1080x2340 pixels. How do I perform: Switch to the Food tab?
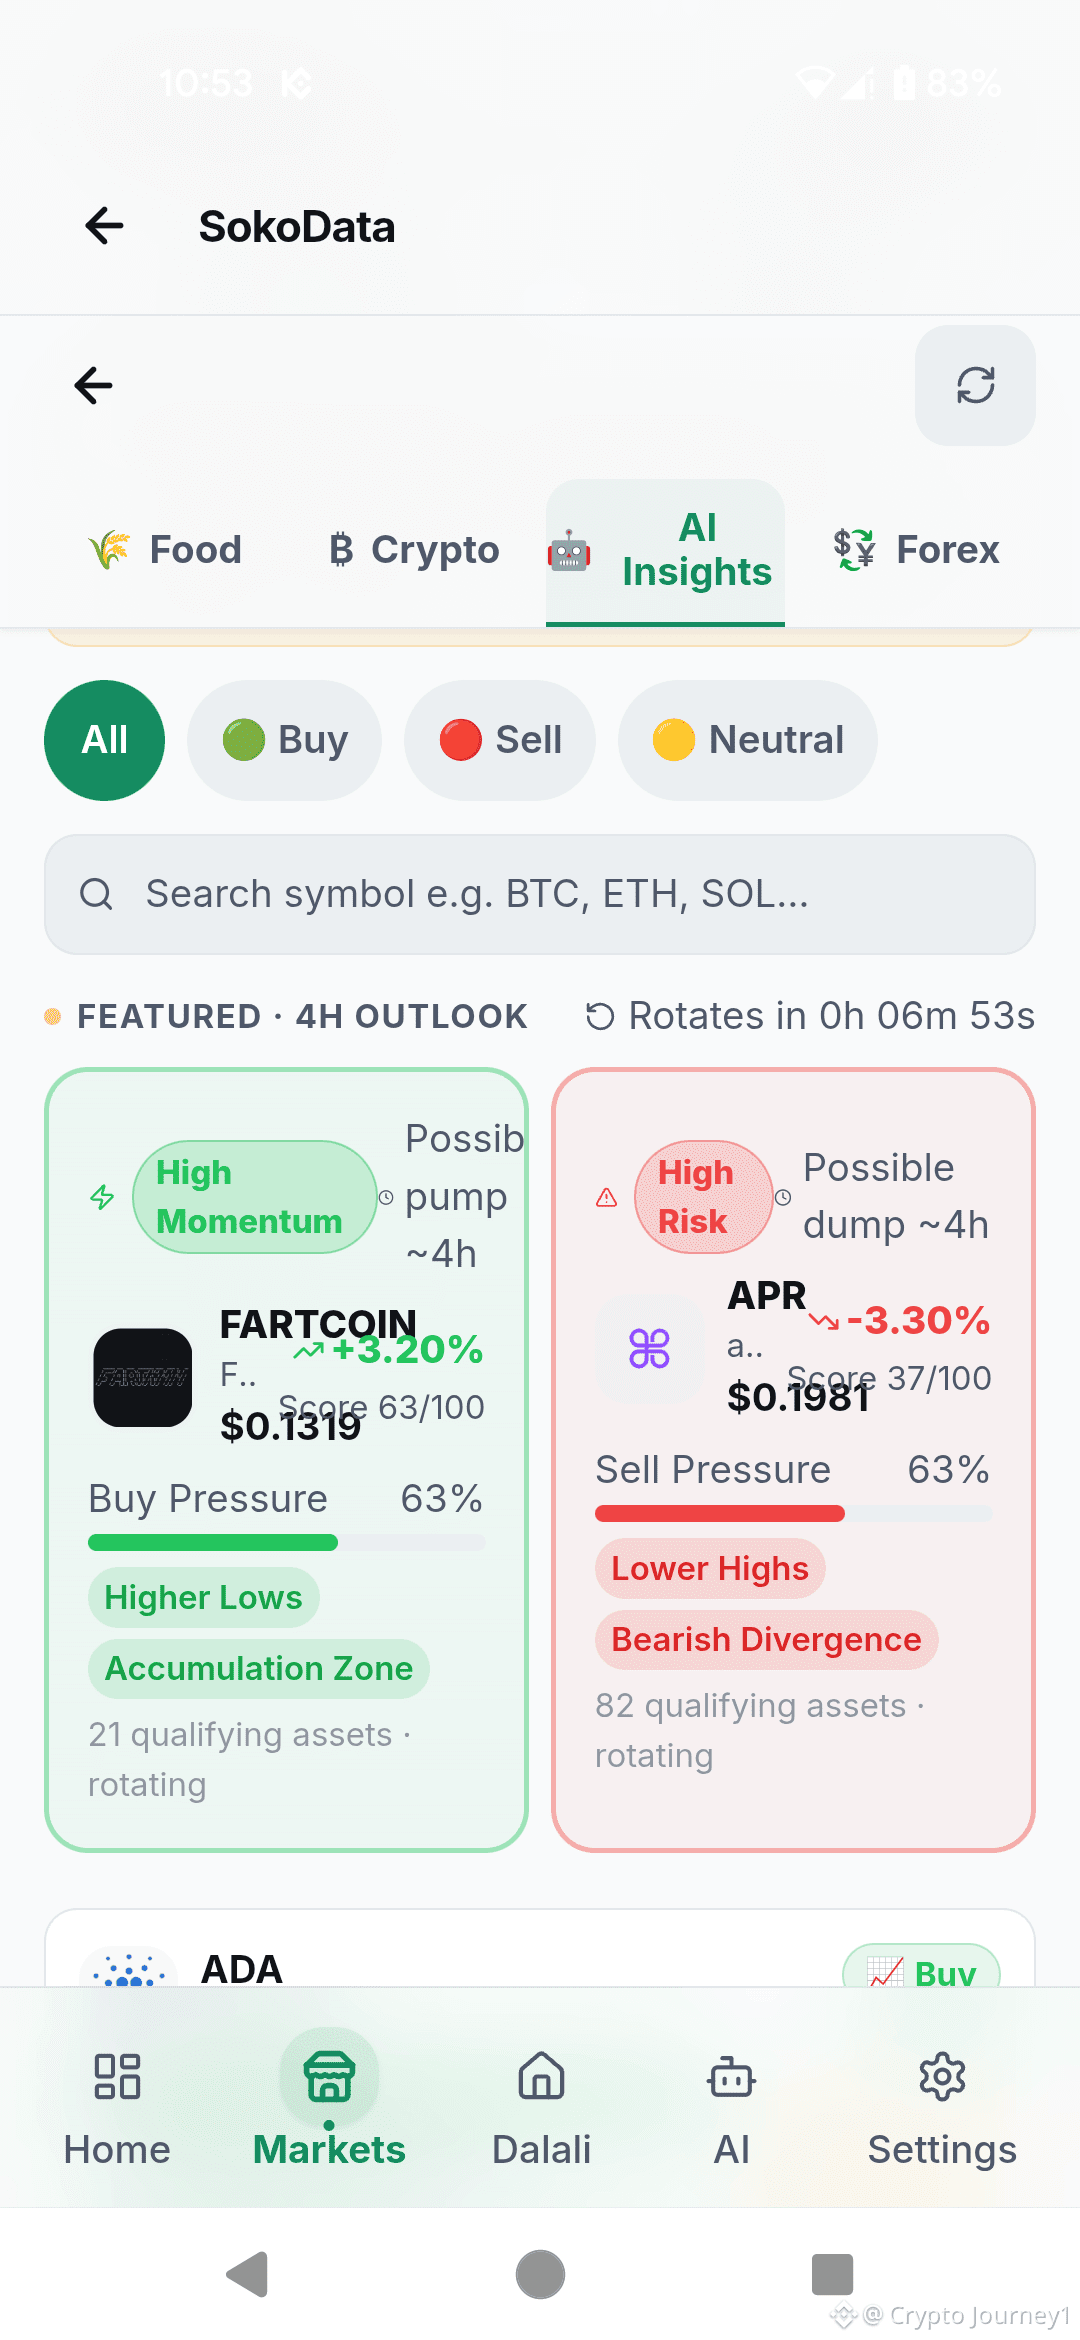(x=165, y=550)
